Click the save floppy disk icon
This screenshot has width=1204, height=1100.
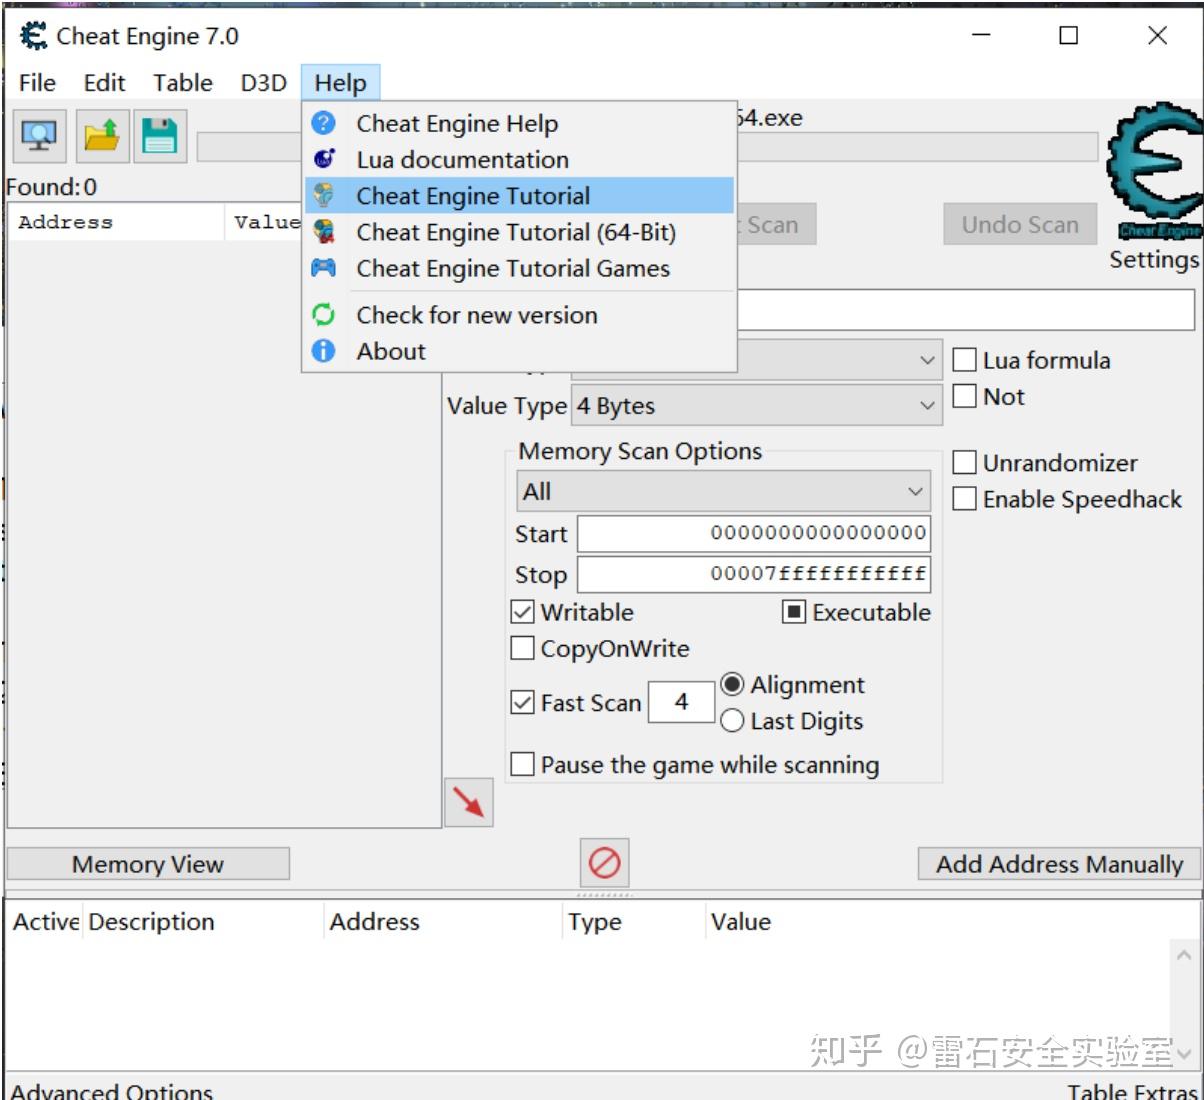coord(159,136)
